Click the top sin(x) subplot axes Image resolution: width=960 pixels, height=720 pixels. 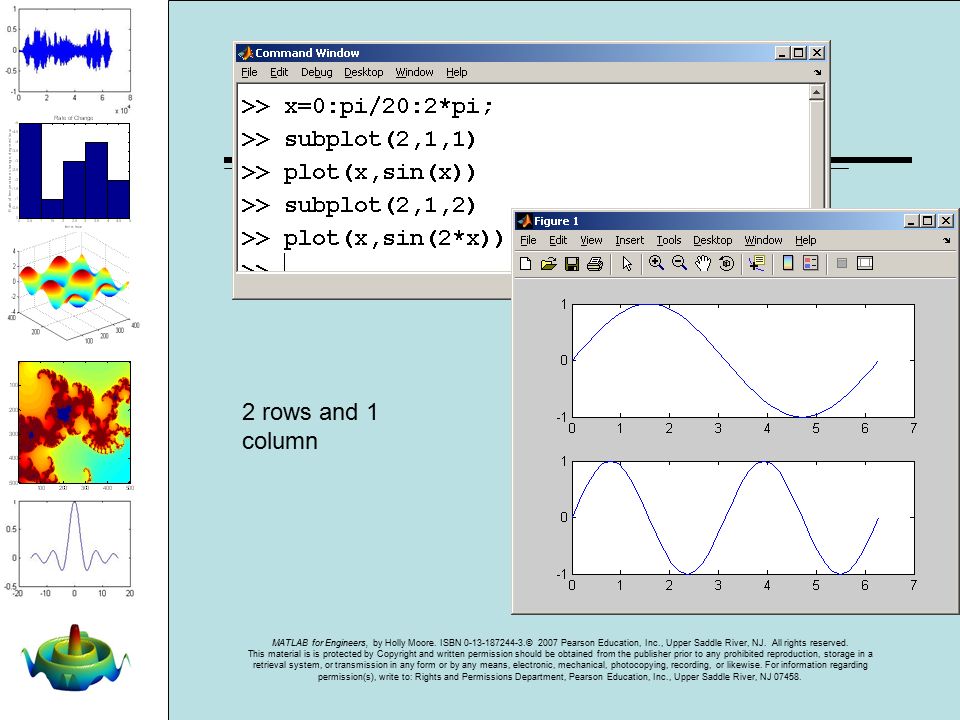743,361
